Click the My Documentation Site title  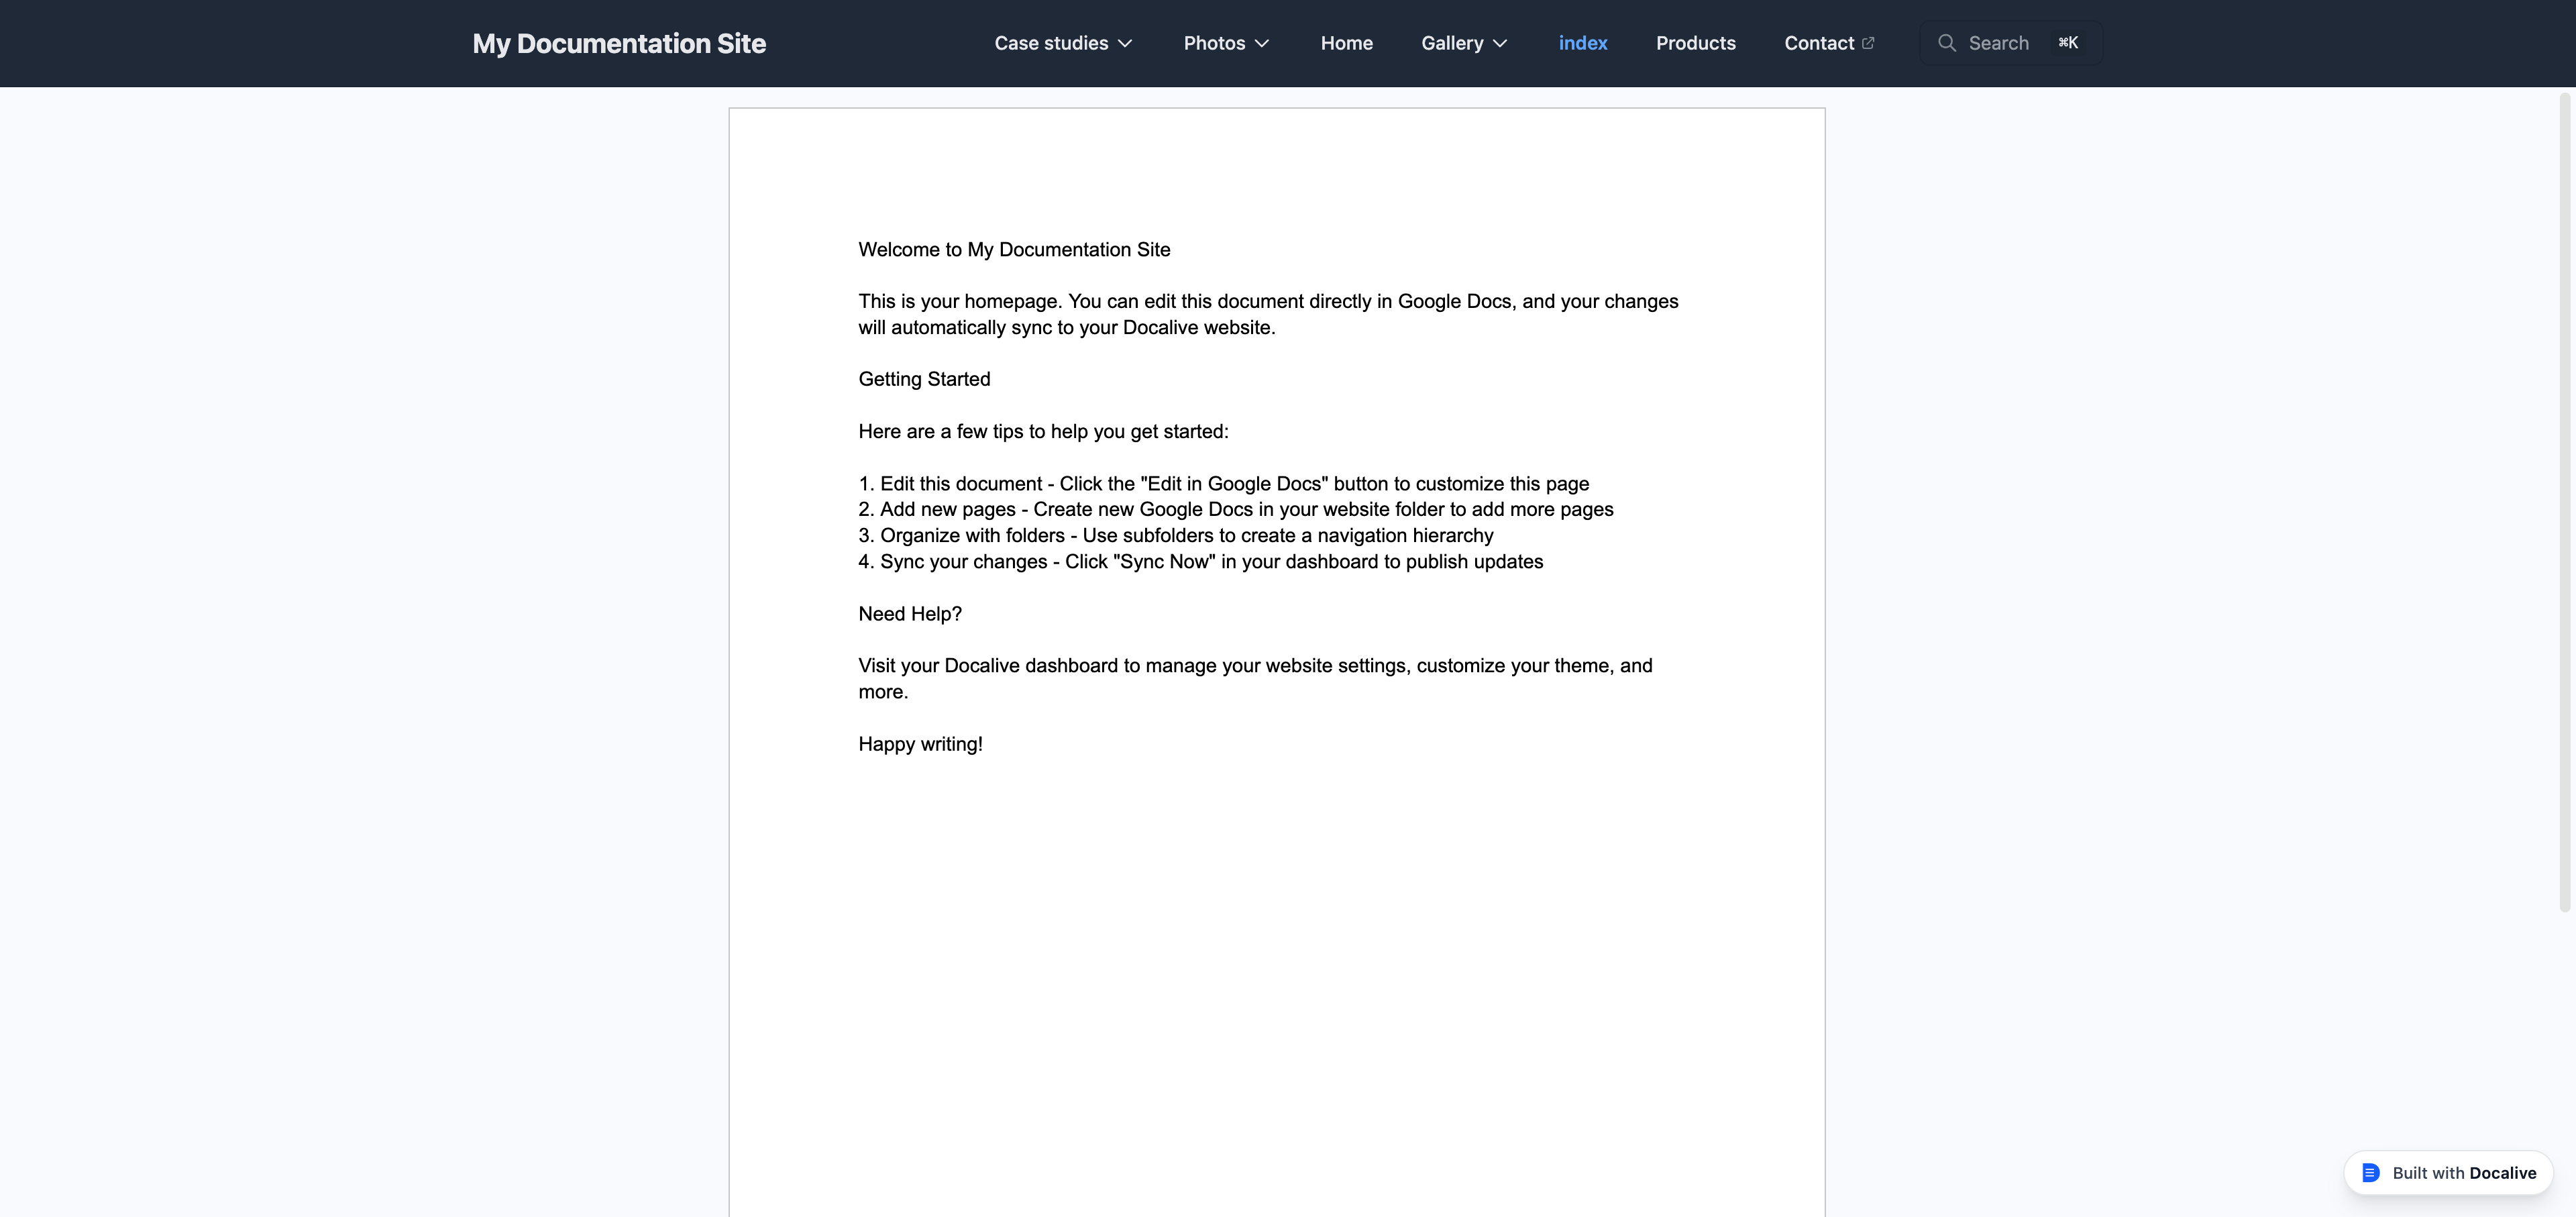[619, 43]
